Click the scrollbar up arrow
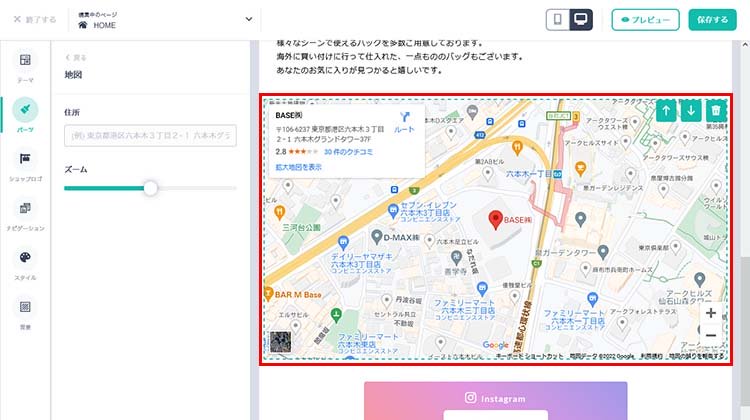 pyautogui.click(x=746, y=44)
